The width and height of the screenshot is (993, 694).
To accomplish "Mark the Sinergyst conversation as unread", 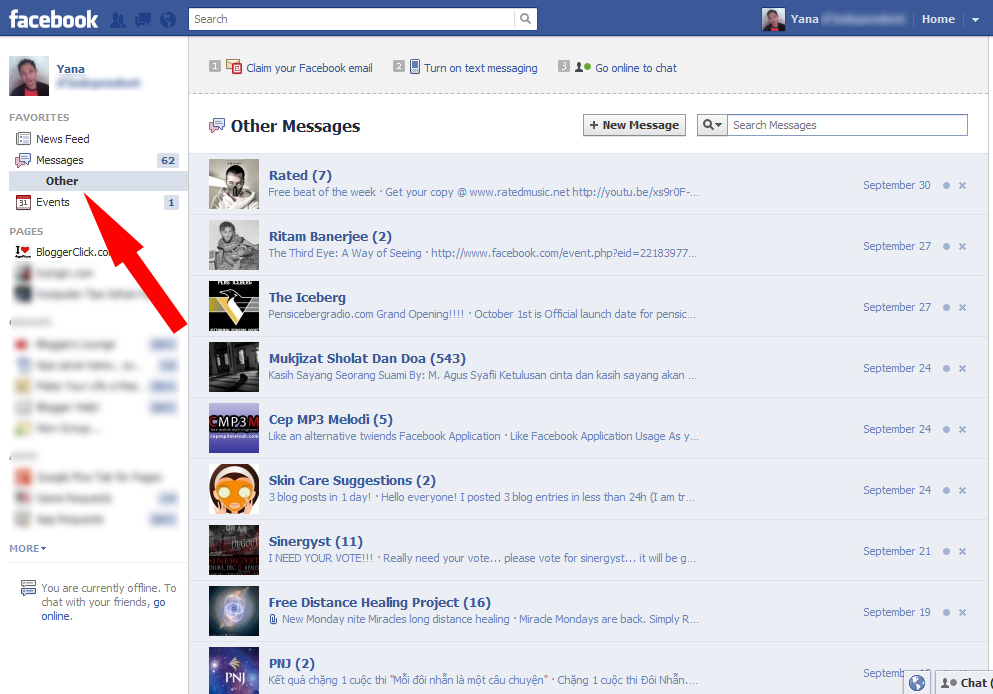I will [x=946, y=551].
